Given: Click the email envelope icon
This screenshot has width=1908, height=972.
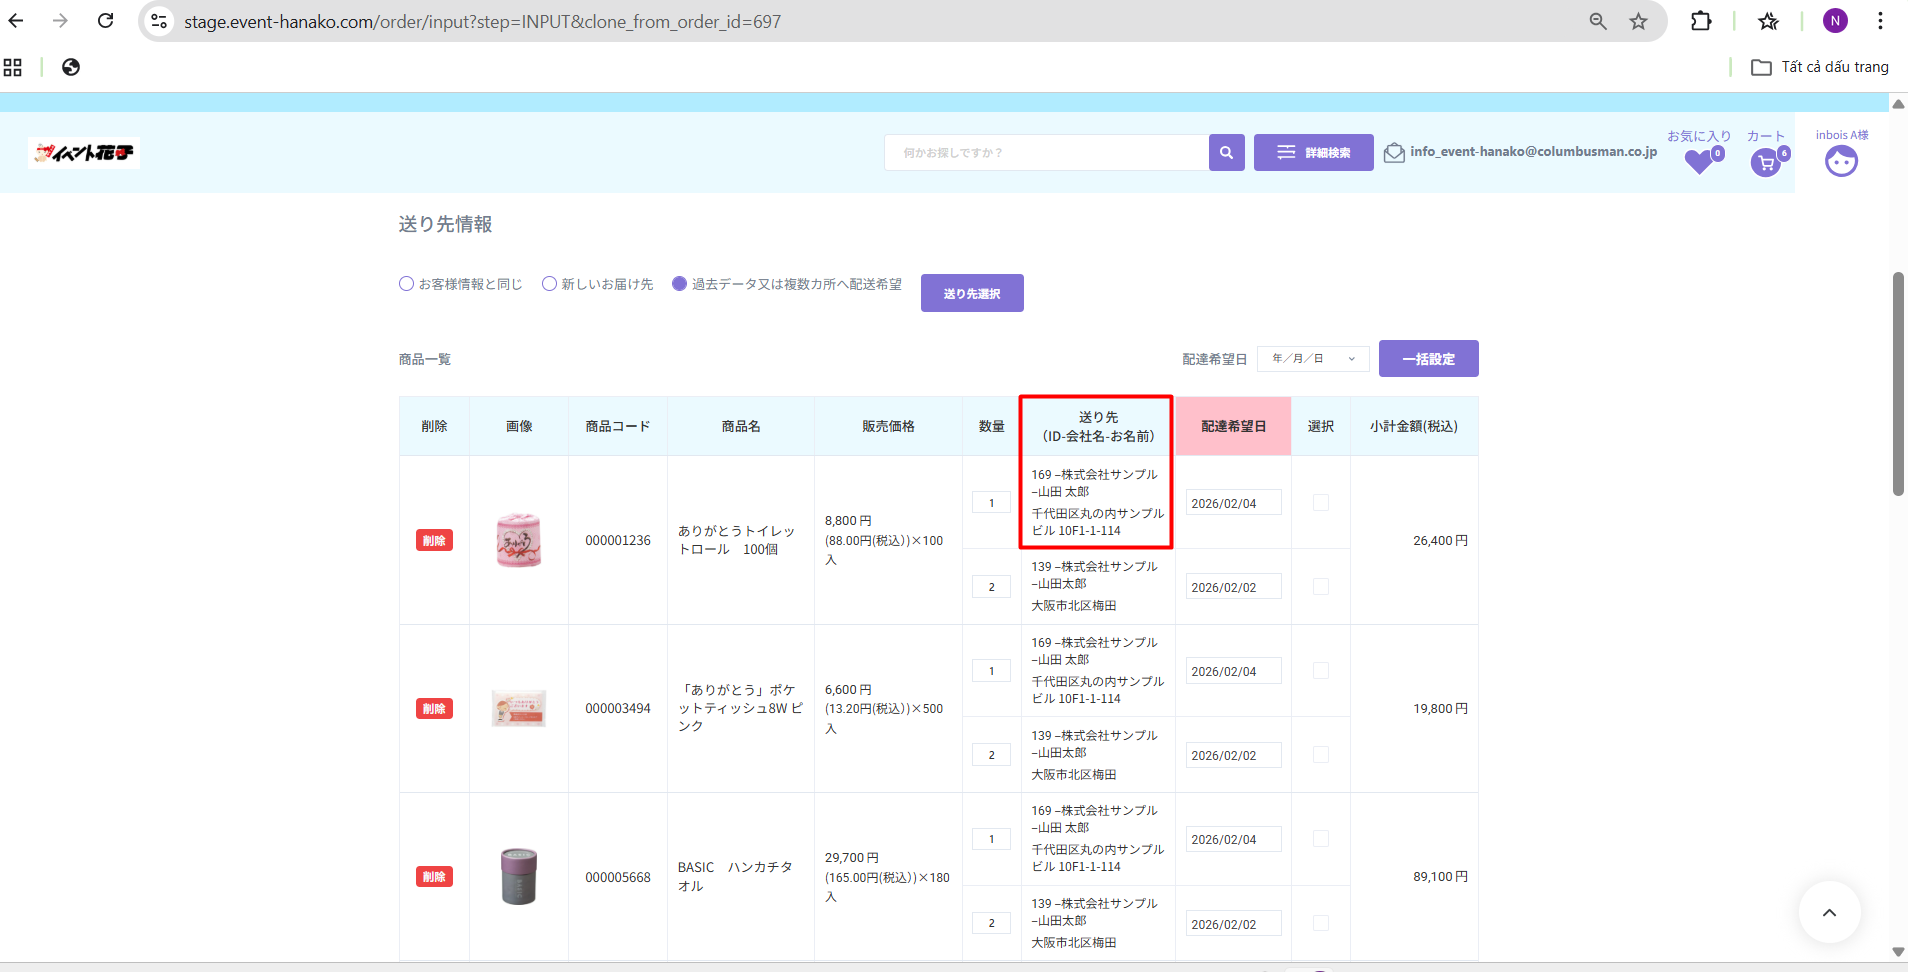Looking at the screenshot, I should point(1394,153).
